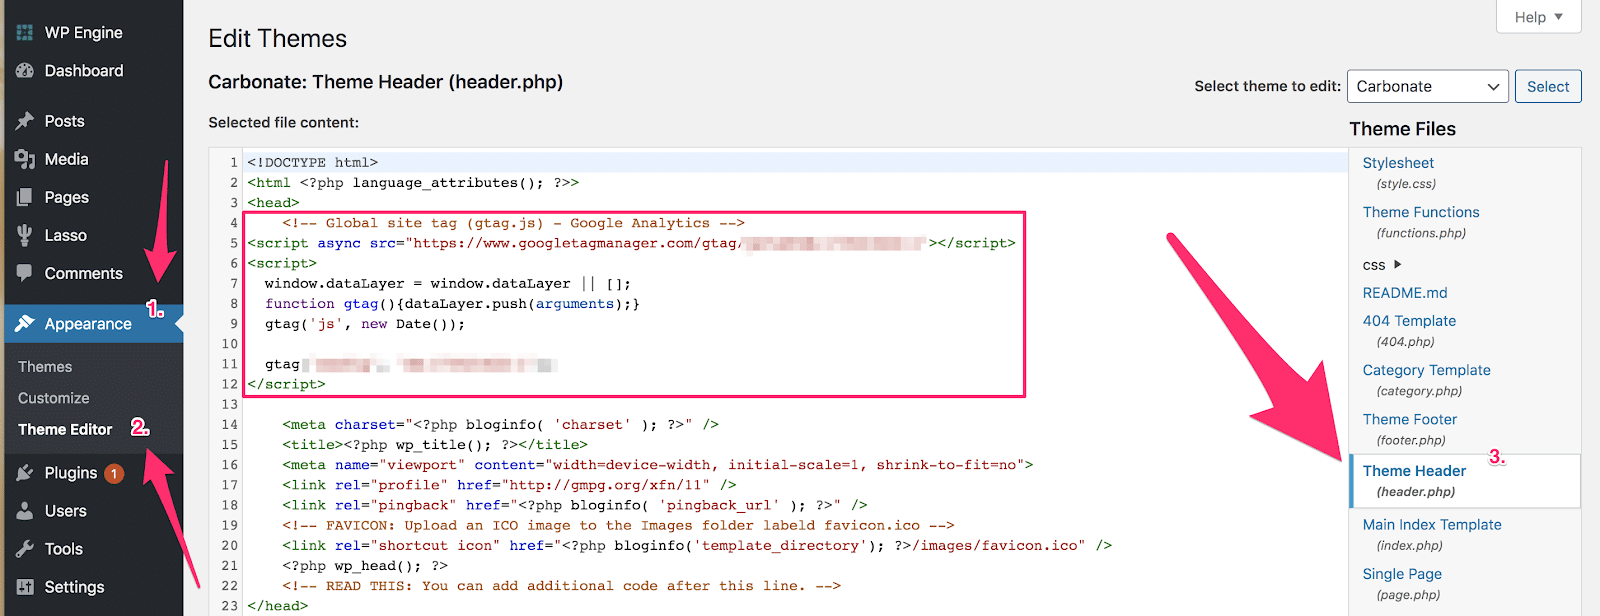Open Theme Editor submenu item
1600x616 pixels.
point(65,429)
